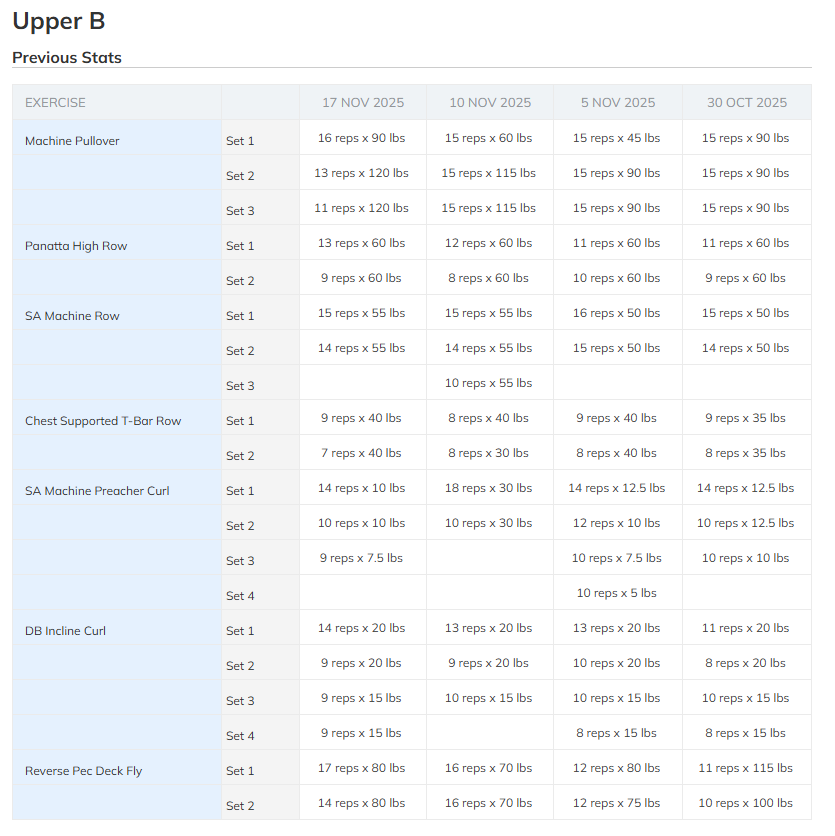Click the 10 reps x 5 lbs entry

pyautogui.click(x=616, y=593)
